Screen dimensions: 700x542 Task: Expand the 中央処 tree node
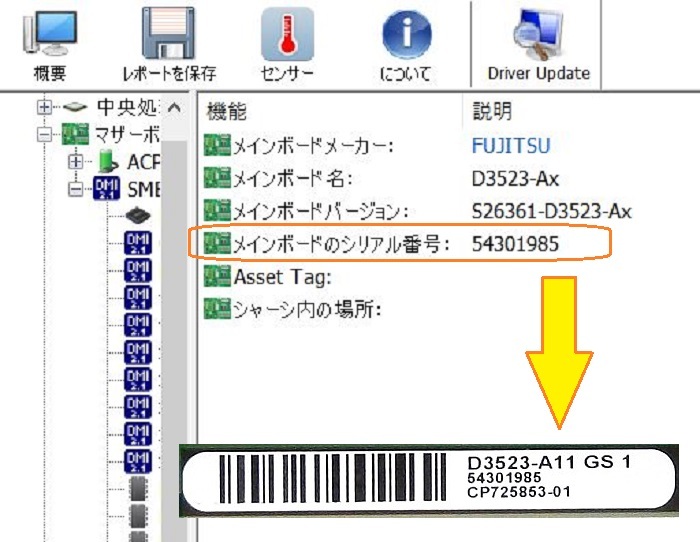click(44, 107)
